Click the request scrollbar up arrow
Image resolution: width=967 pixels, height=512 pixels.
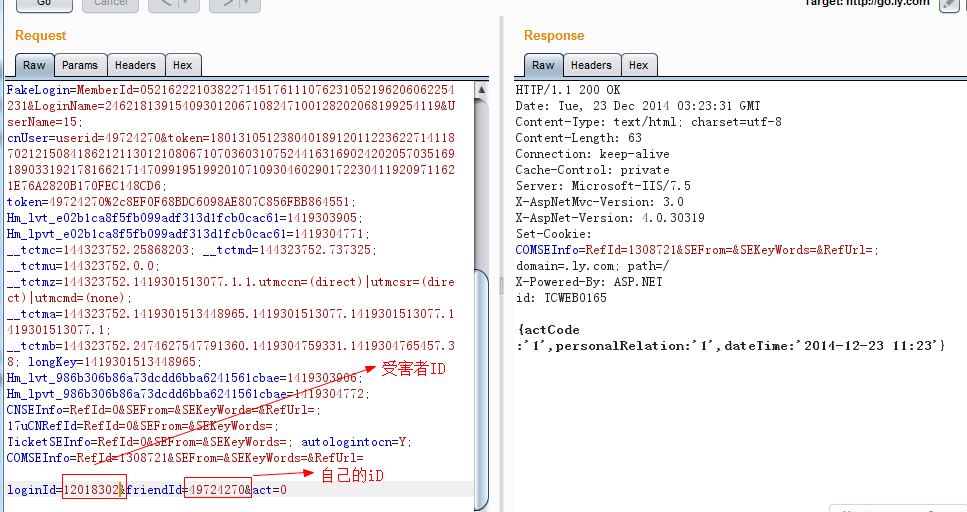coord(482,90)
